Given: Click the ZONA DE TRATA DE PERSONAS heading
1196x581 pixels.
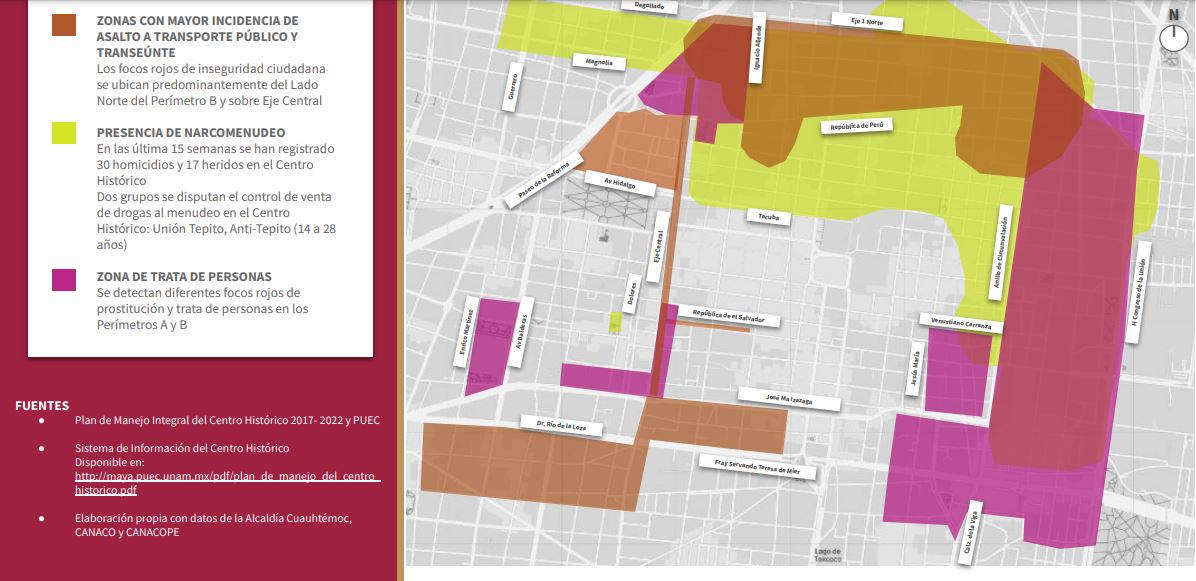Looking at the screenshot, I should [184, 277].
